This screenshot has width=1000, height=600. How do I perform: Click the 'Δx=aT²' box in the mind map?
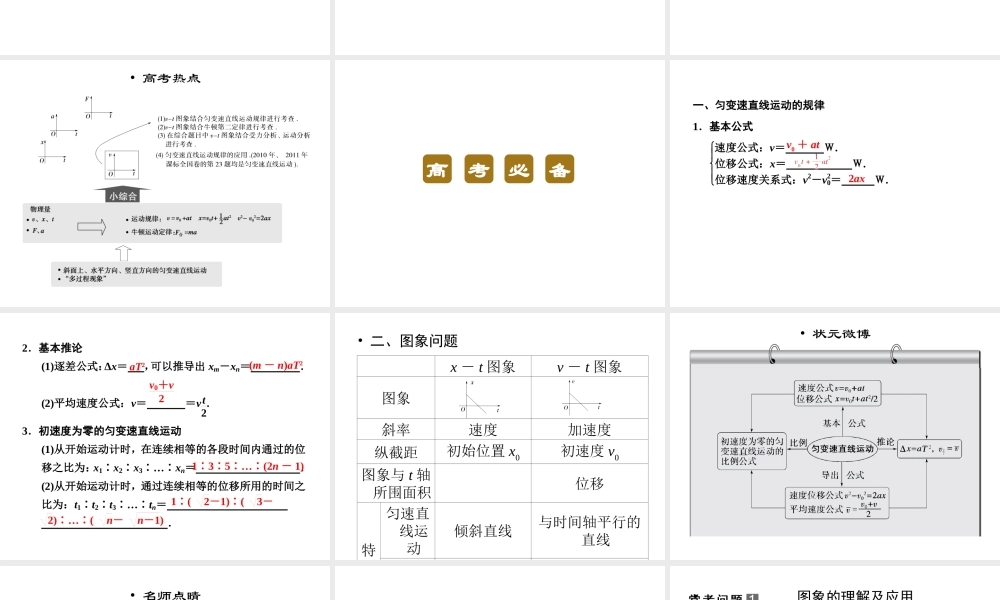click(929, 449)
